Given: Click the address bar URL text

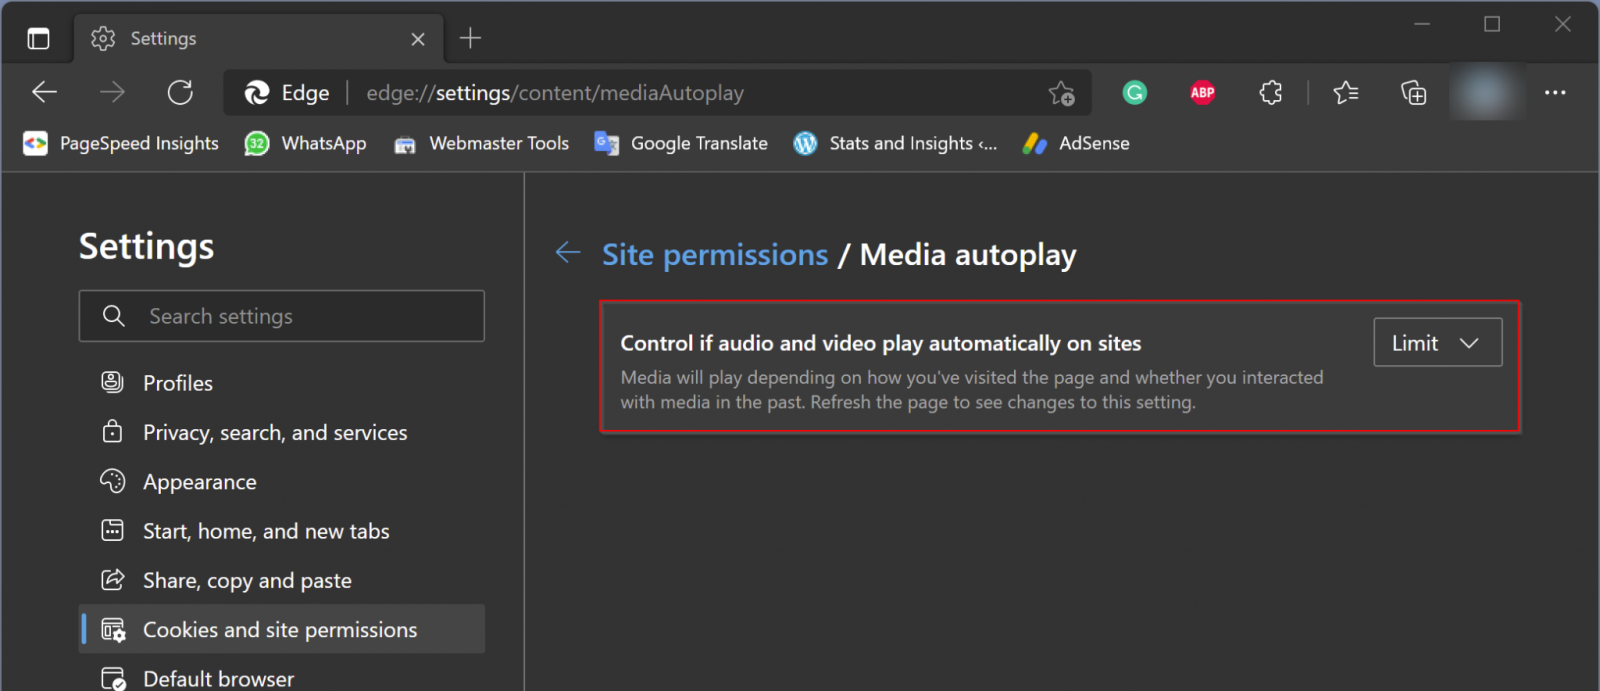Looking at the screenshot, I should [x=555, y=93].
